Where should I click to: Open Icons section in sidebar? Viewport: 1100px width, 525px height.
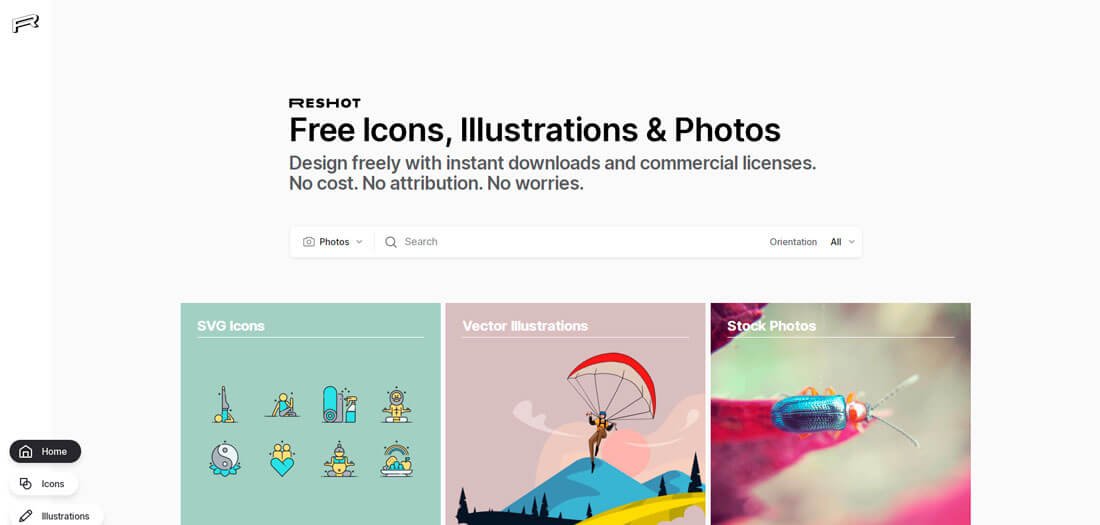[x=43, y=484]
